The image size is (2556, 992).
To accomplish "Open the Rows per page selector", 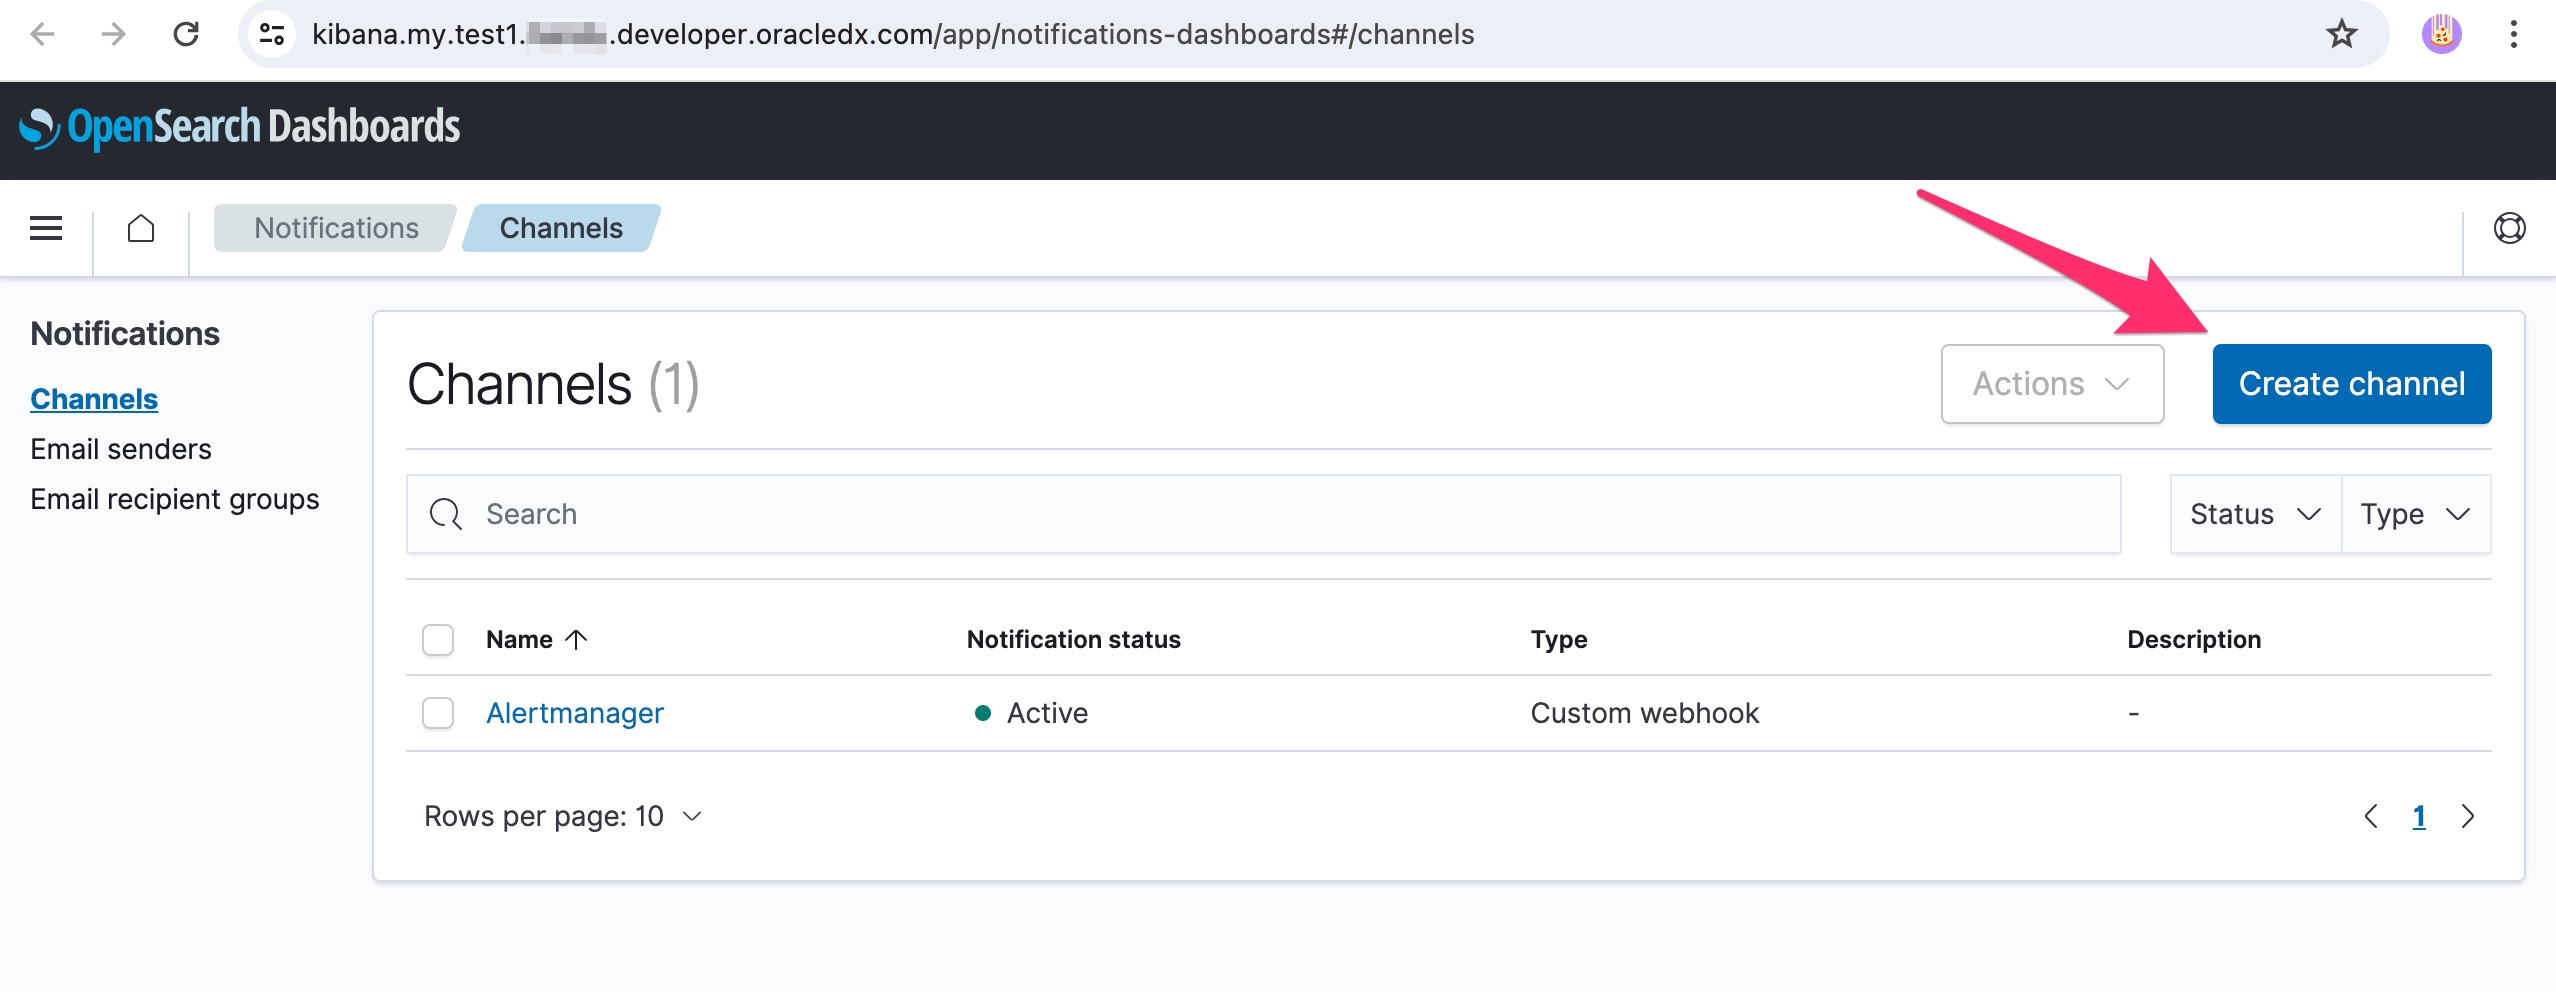I will pos(563,816).
